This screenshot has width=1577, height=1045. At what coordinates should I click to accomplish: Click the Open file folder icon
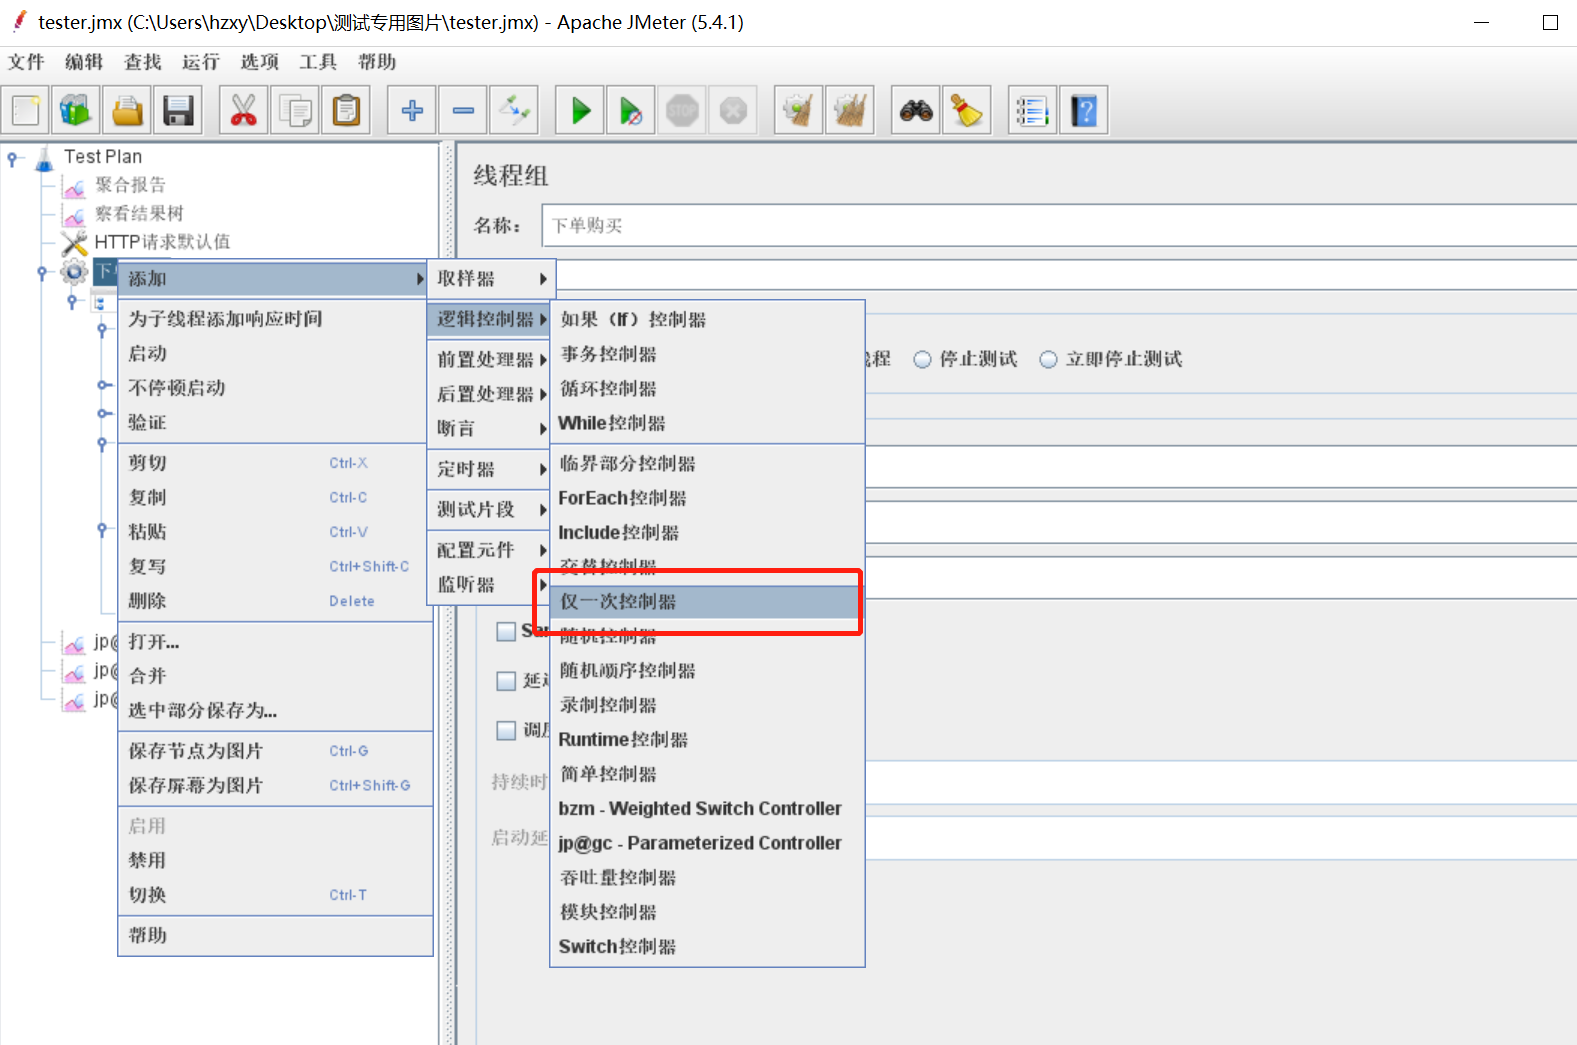point(127,110)
